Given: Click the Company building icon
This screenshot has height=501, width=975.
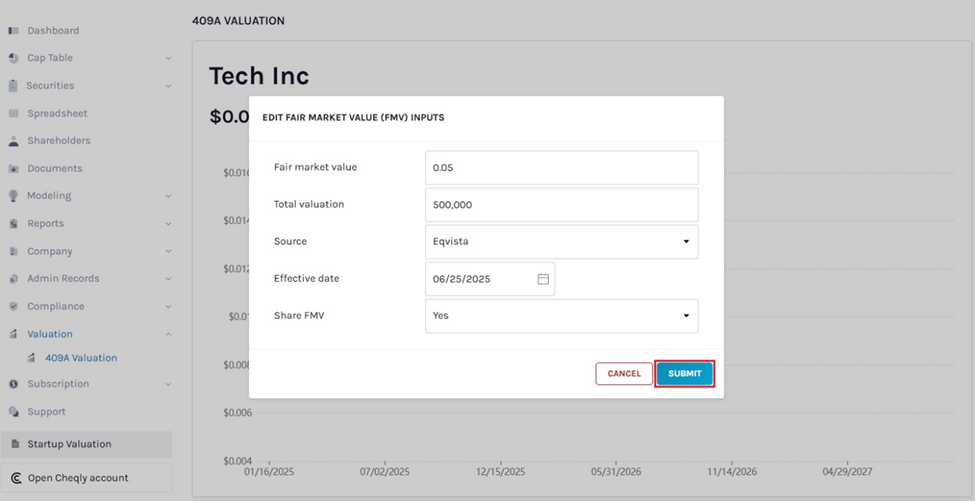Looking at the screenshot, I should [x=14, y=251].
